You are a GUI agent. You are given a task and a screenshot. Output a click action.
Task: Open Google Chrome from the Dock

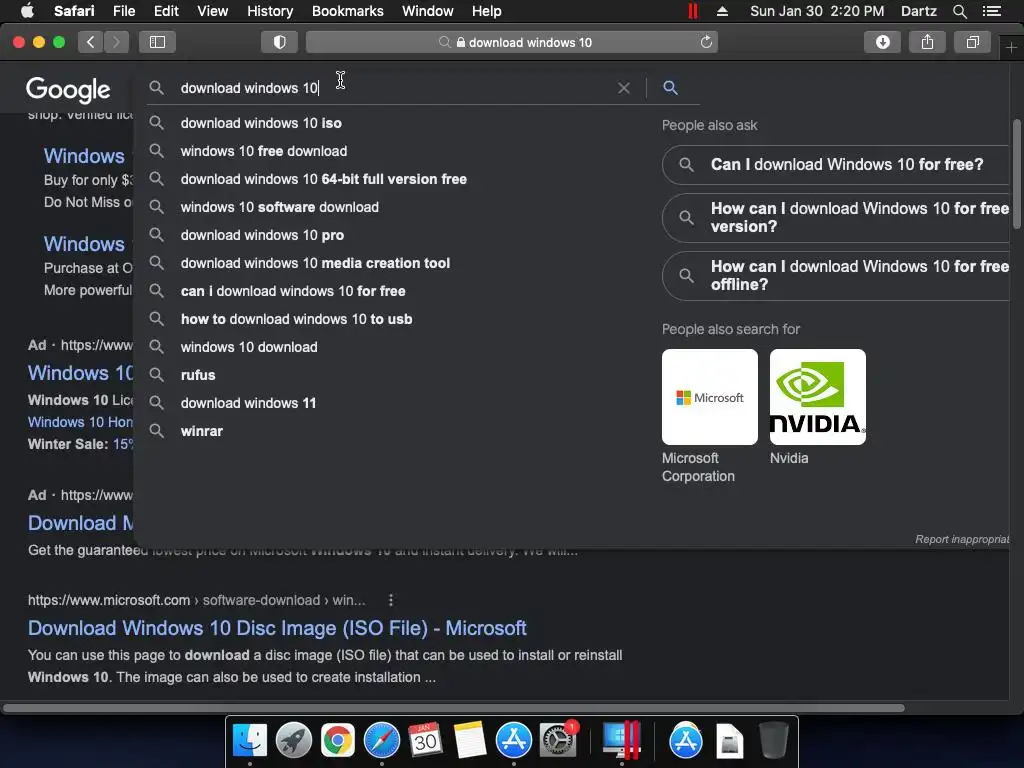338,741
